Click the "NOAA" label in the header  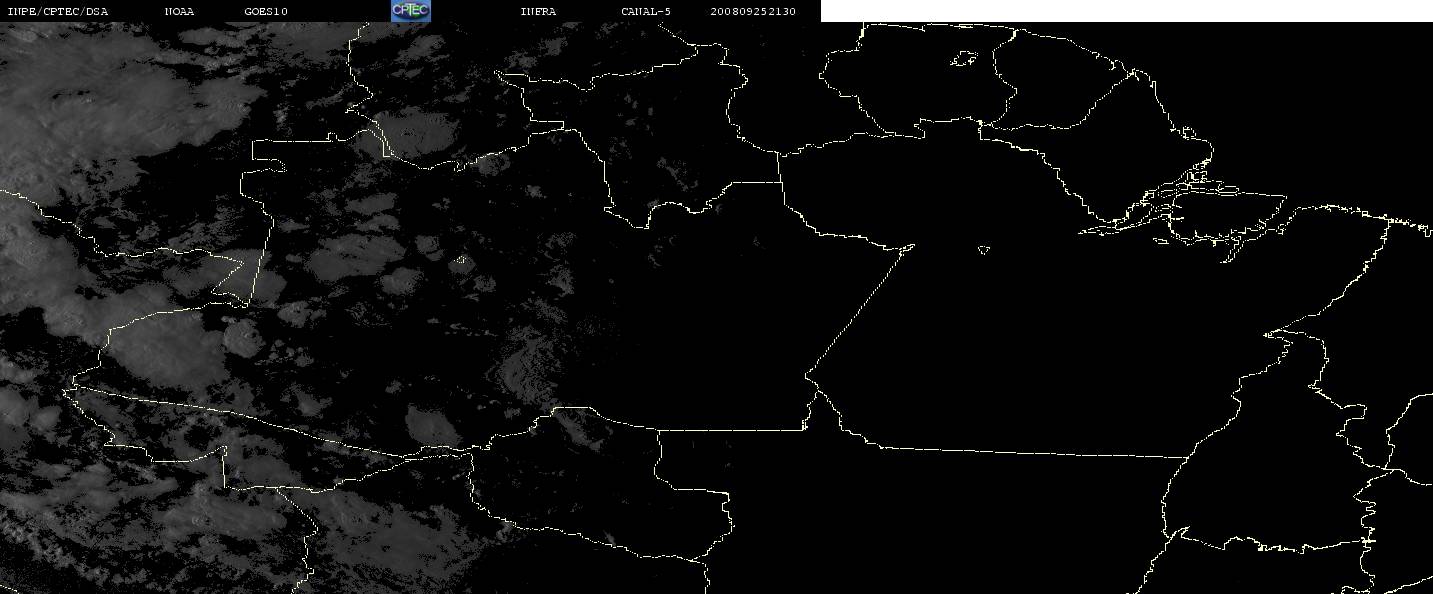(179, 12)
